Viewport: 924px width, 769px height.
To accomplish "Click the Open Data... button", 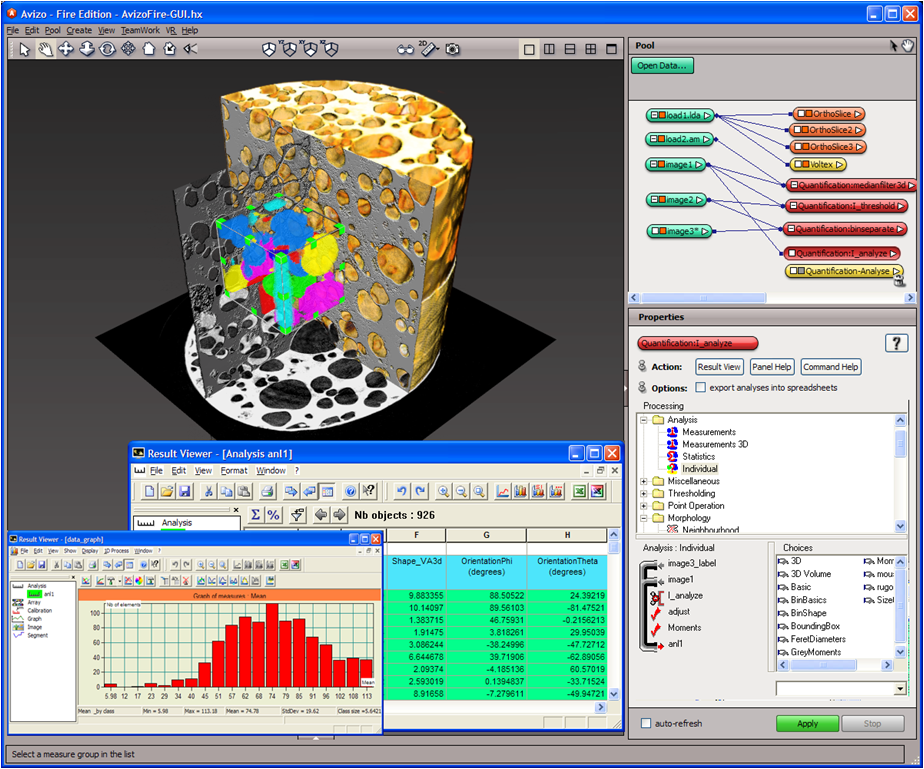I will click(x=661, y=66).
